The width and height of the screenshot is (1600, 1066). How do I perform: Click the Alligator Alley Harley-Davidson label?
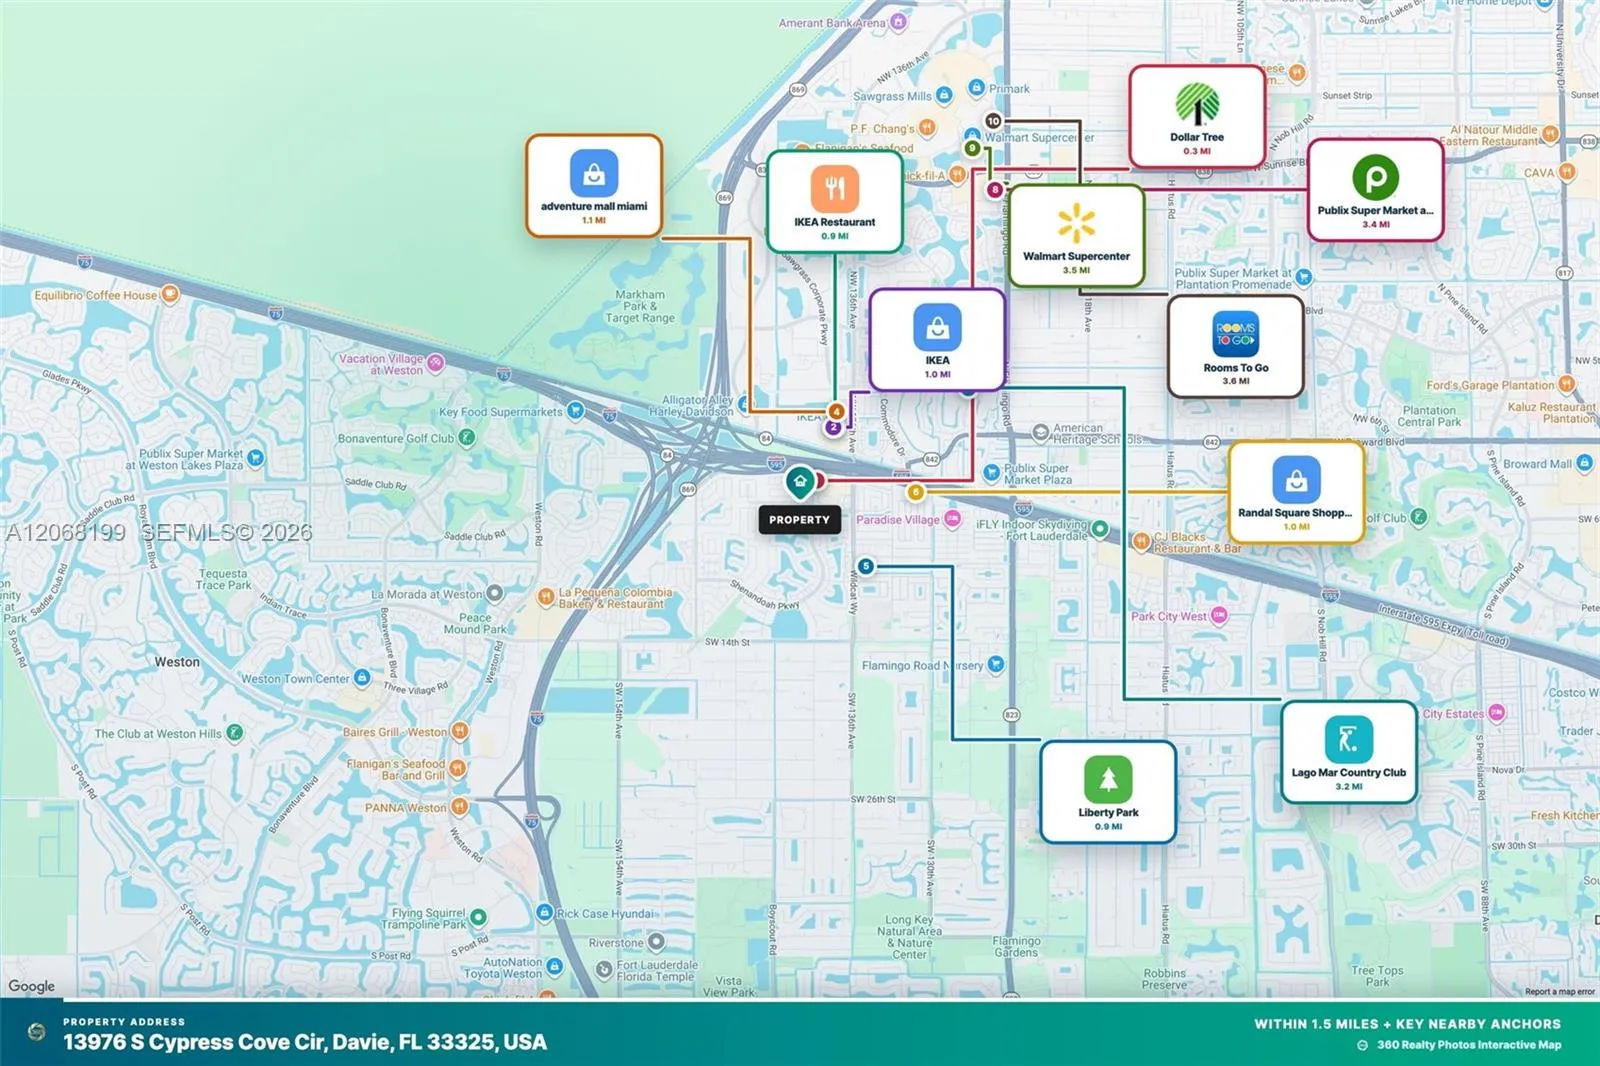(691, 405)
